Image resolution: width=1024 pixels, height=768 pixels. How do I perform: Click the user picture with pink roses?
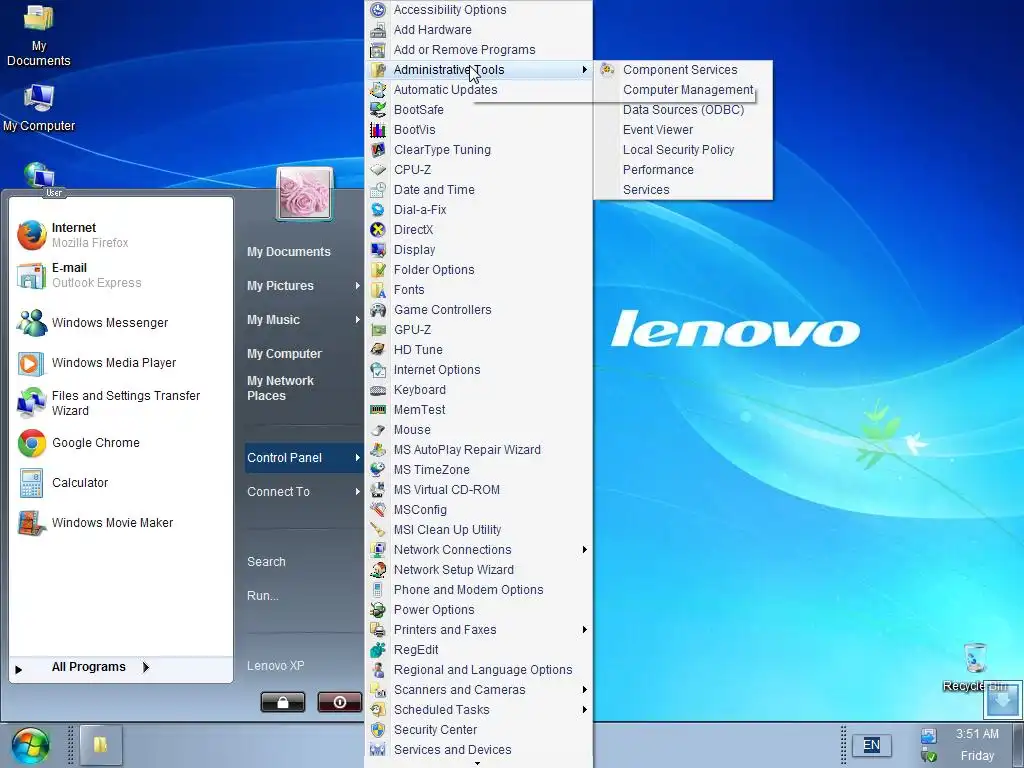coord(304,194)
